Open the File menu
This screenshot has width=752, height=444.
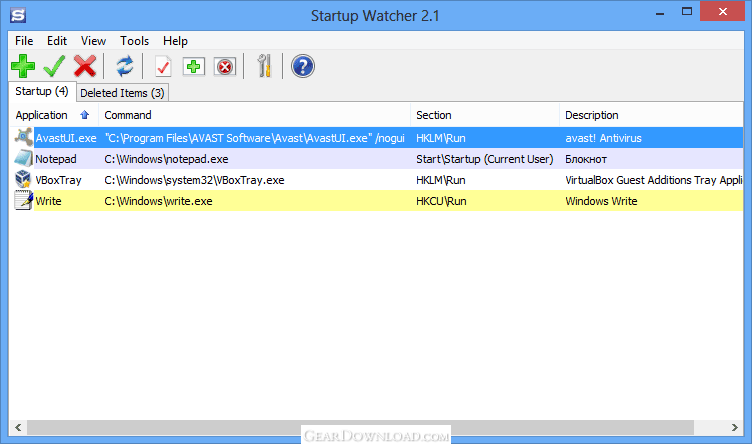(24, 41)
